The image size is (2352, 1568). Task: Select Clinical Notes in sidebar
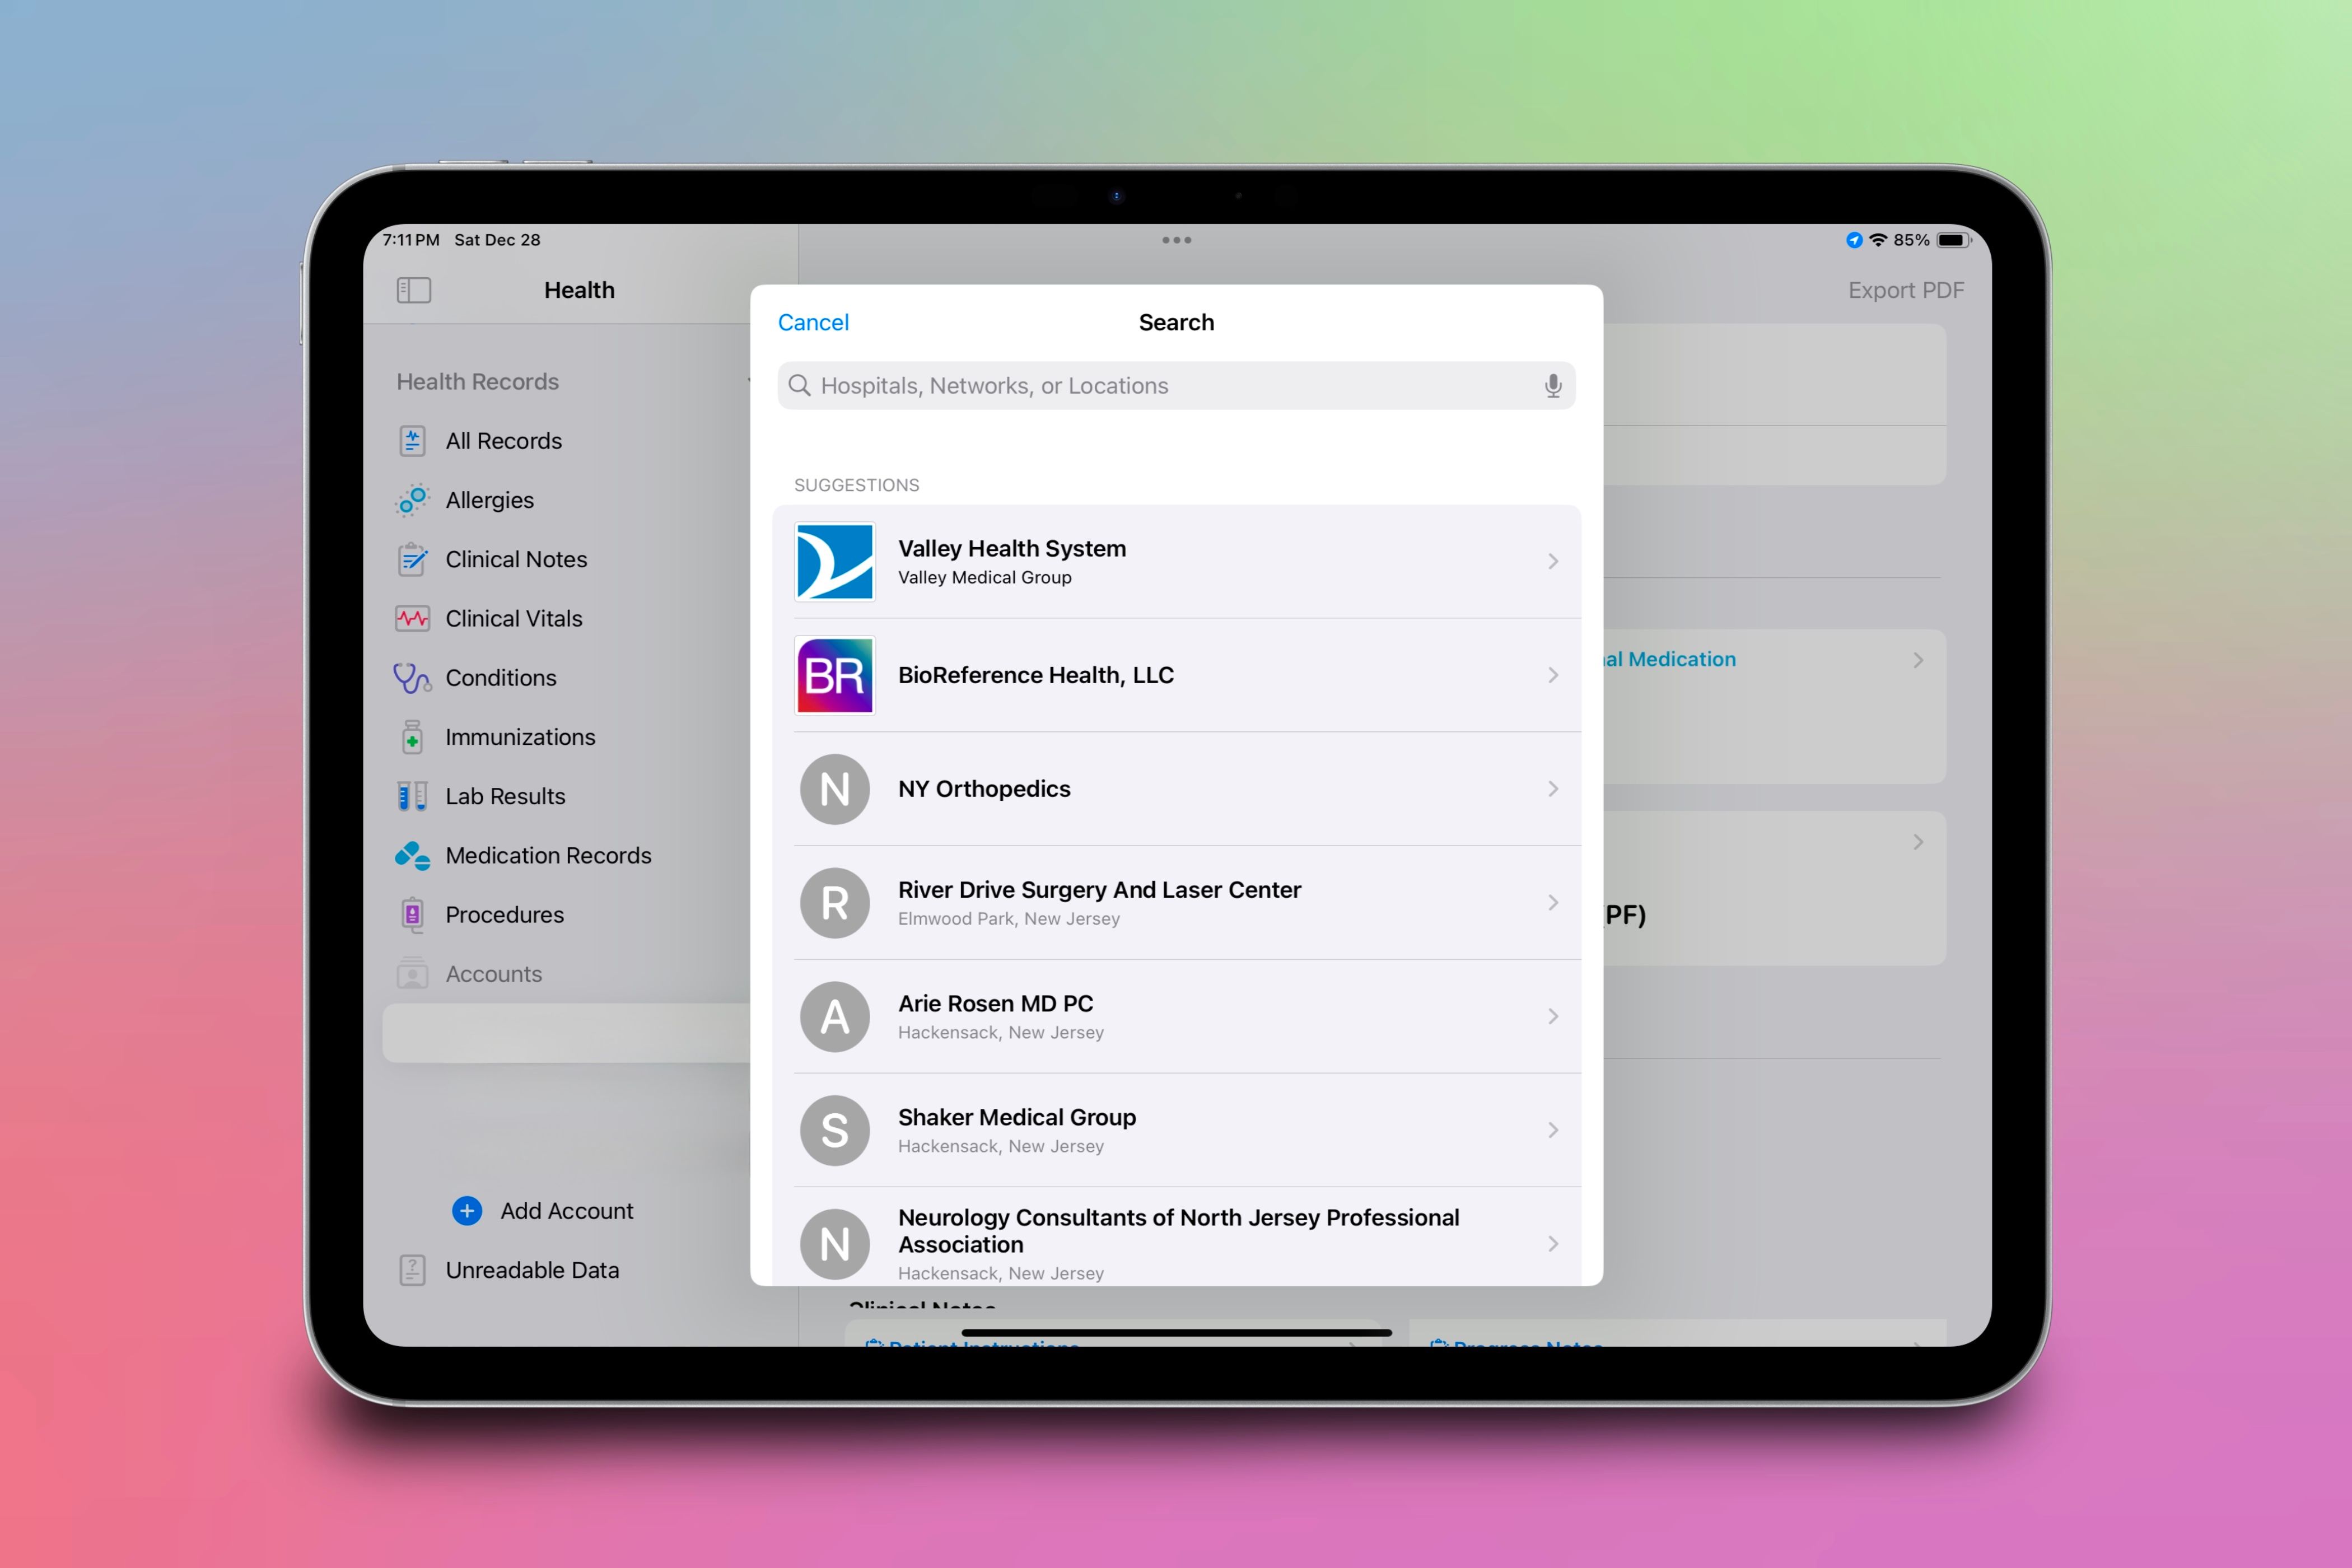(515, 559)
